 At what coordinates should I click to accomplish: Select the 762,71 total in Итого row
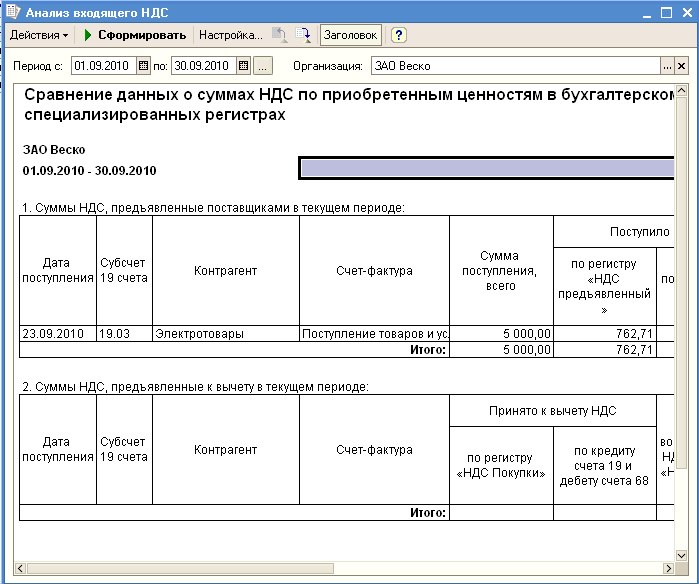pyautogui.click(x=605, y=350)
